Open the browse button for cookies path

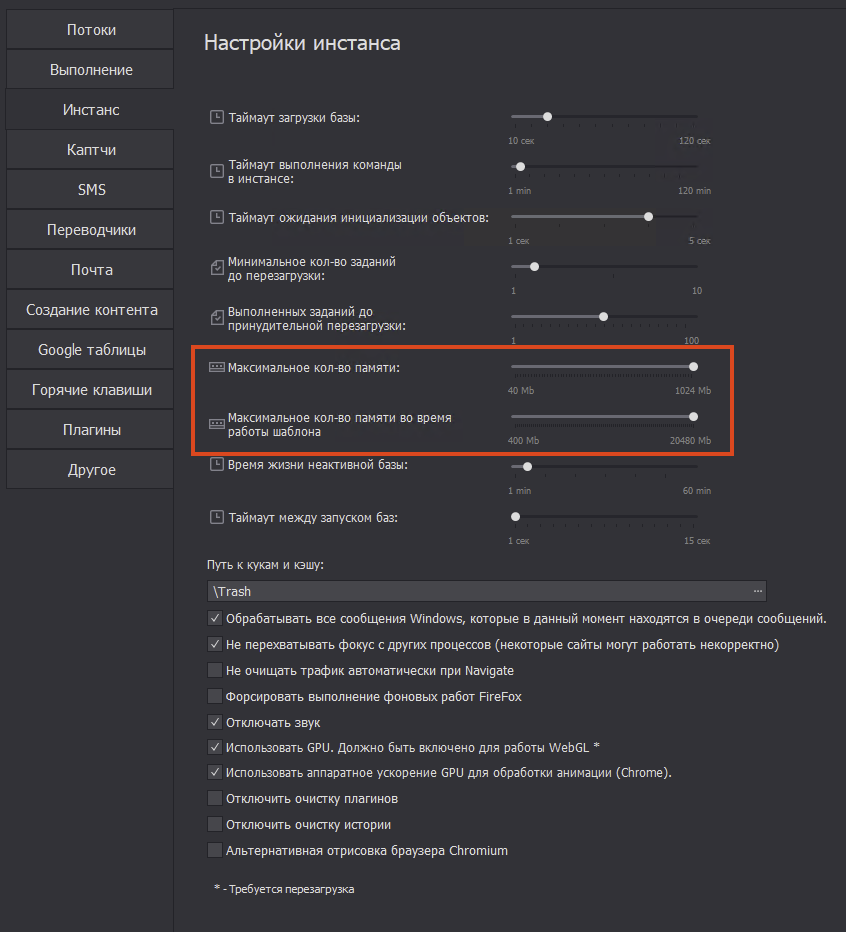coord(757,591)
